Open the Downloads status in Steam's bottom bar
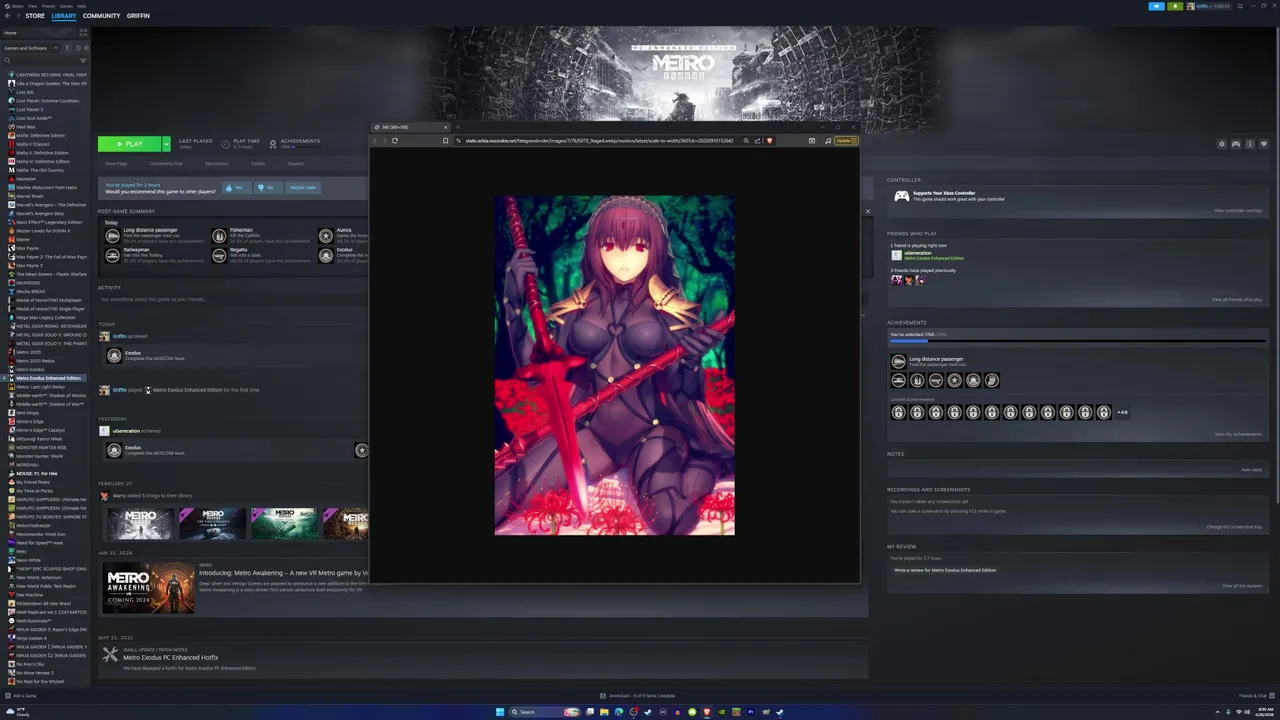This screenshot has width=1280, height=720. click(x=638, y=696)
